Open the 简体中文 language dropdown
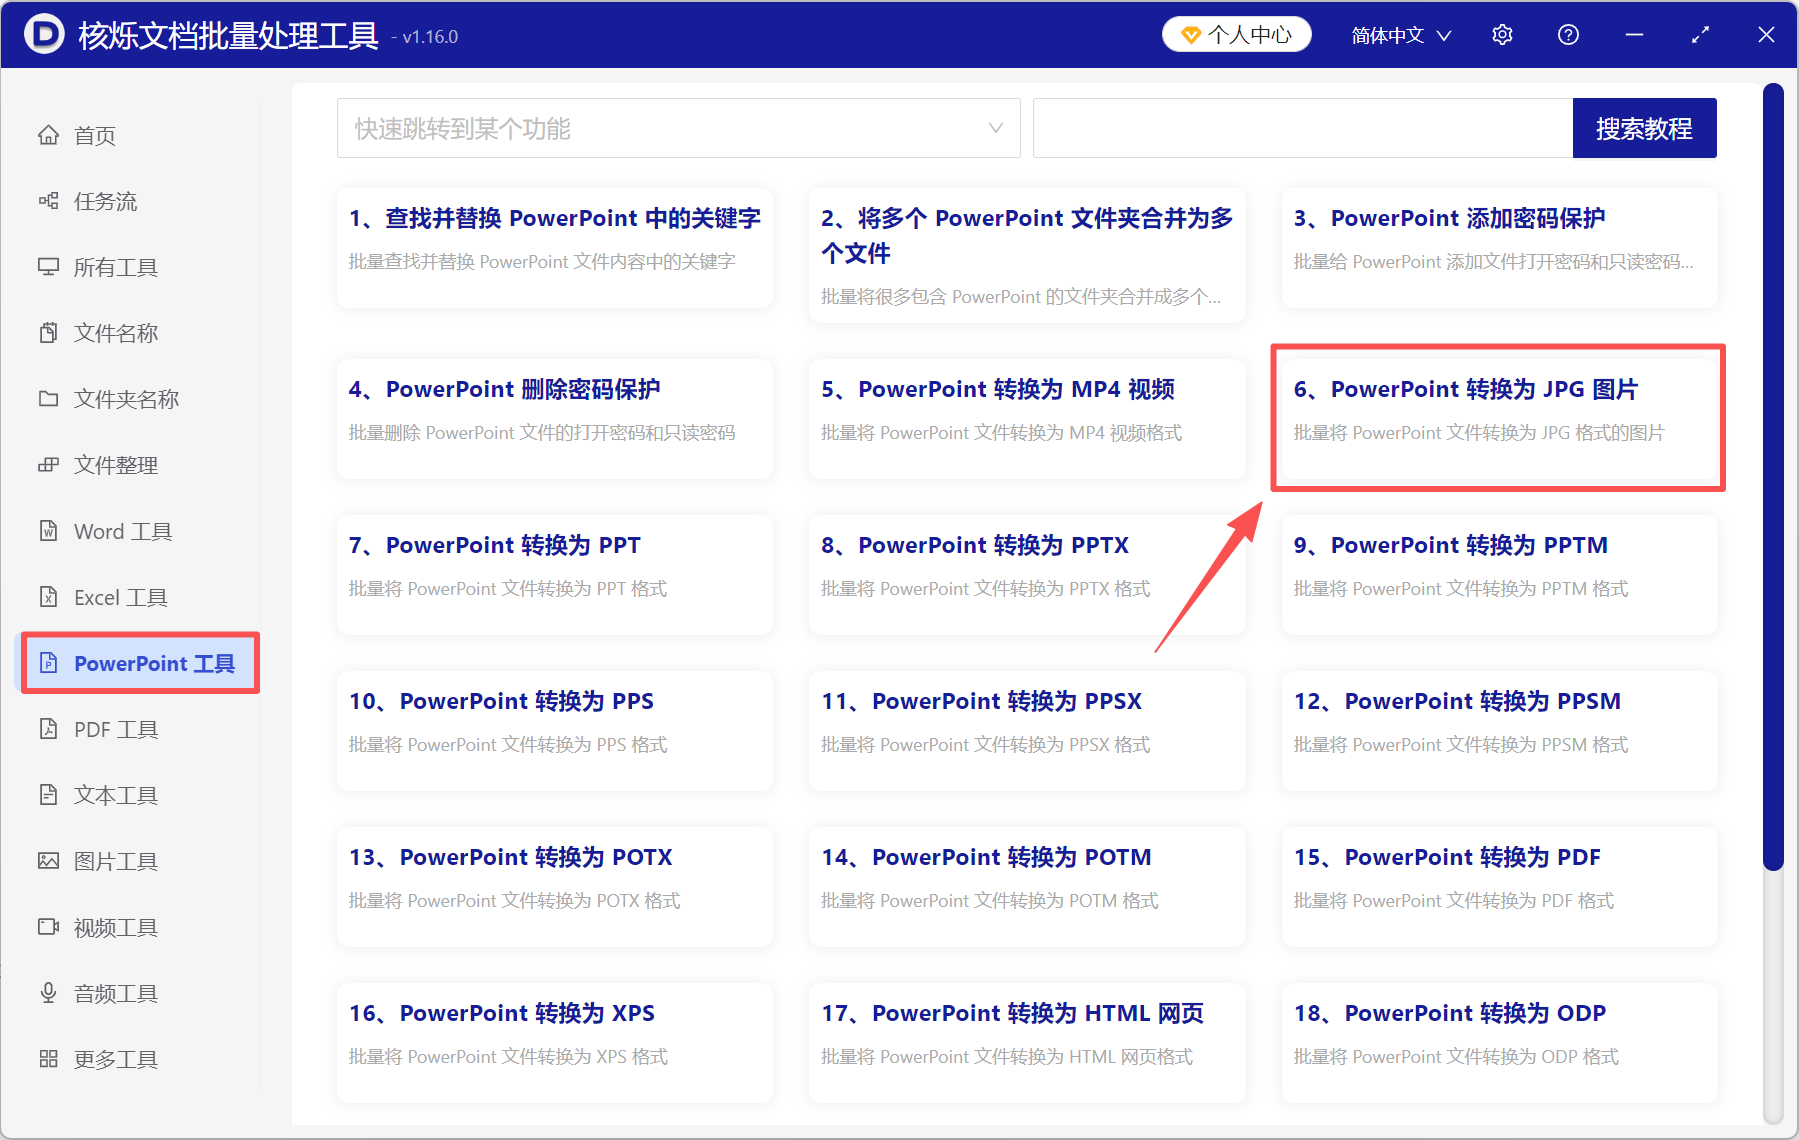Viewport: 1799px width, 1140px height. click(1399, 34)
